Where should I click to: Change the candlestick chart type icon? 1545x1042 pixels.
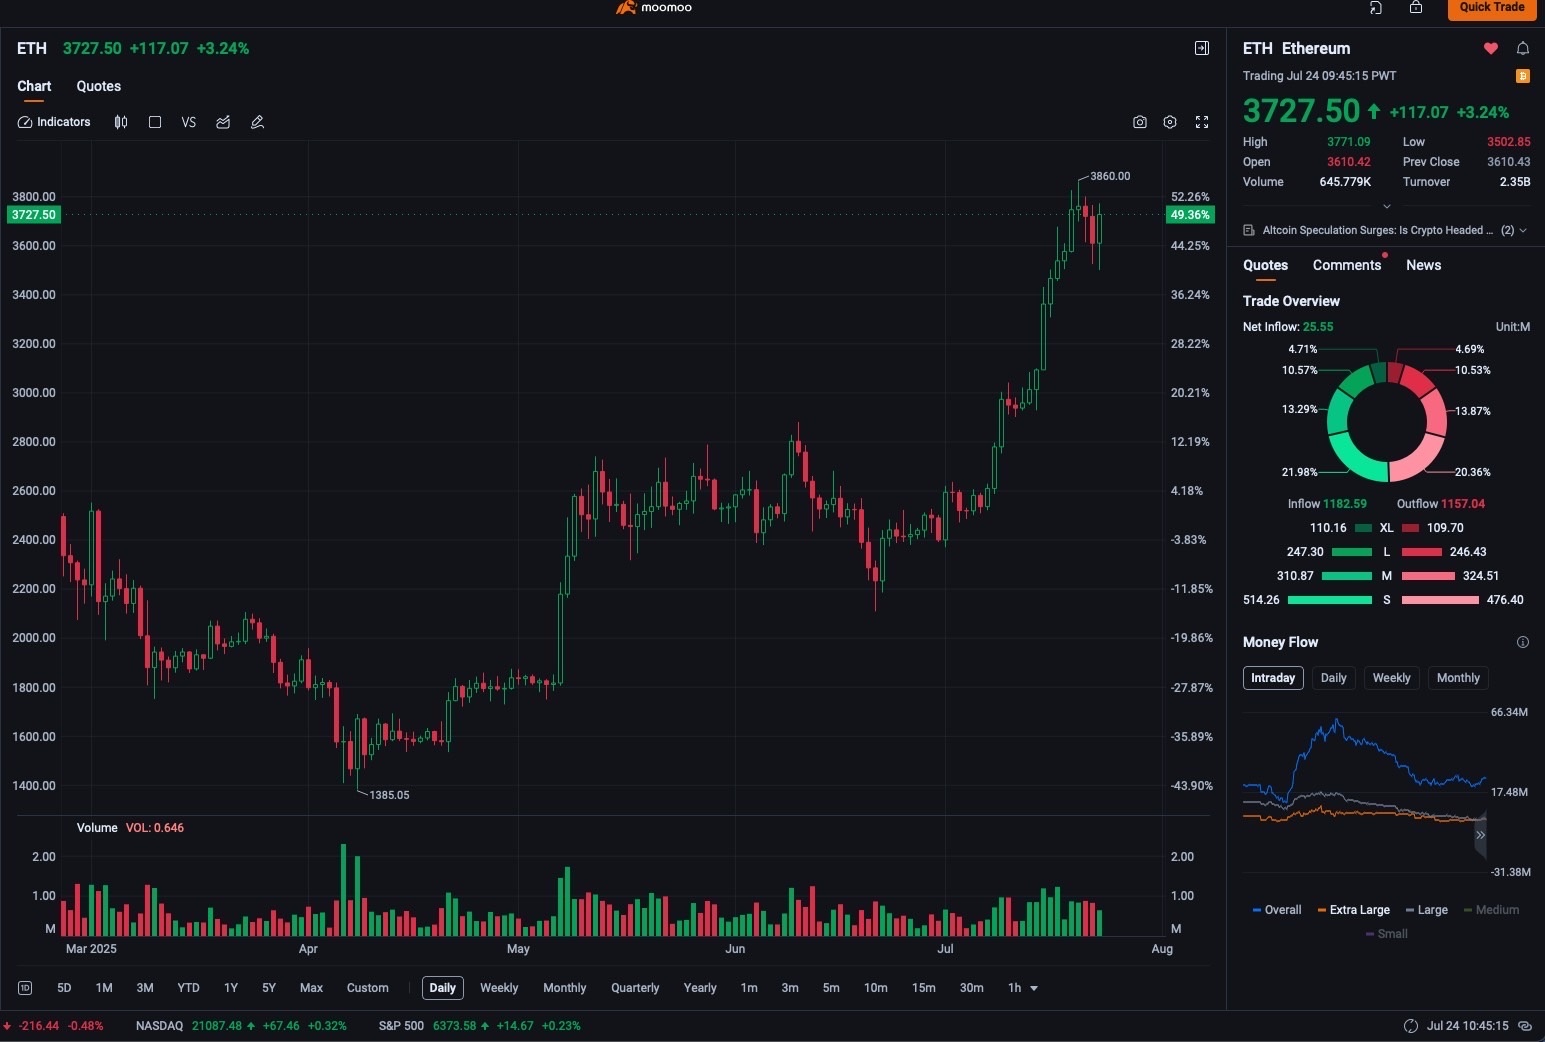pos(121,122)
